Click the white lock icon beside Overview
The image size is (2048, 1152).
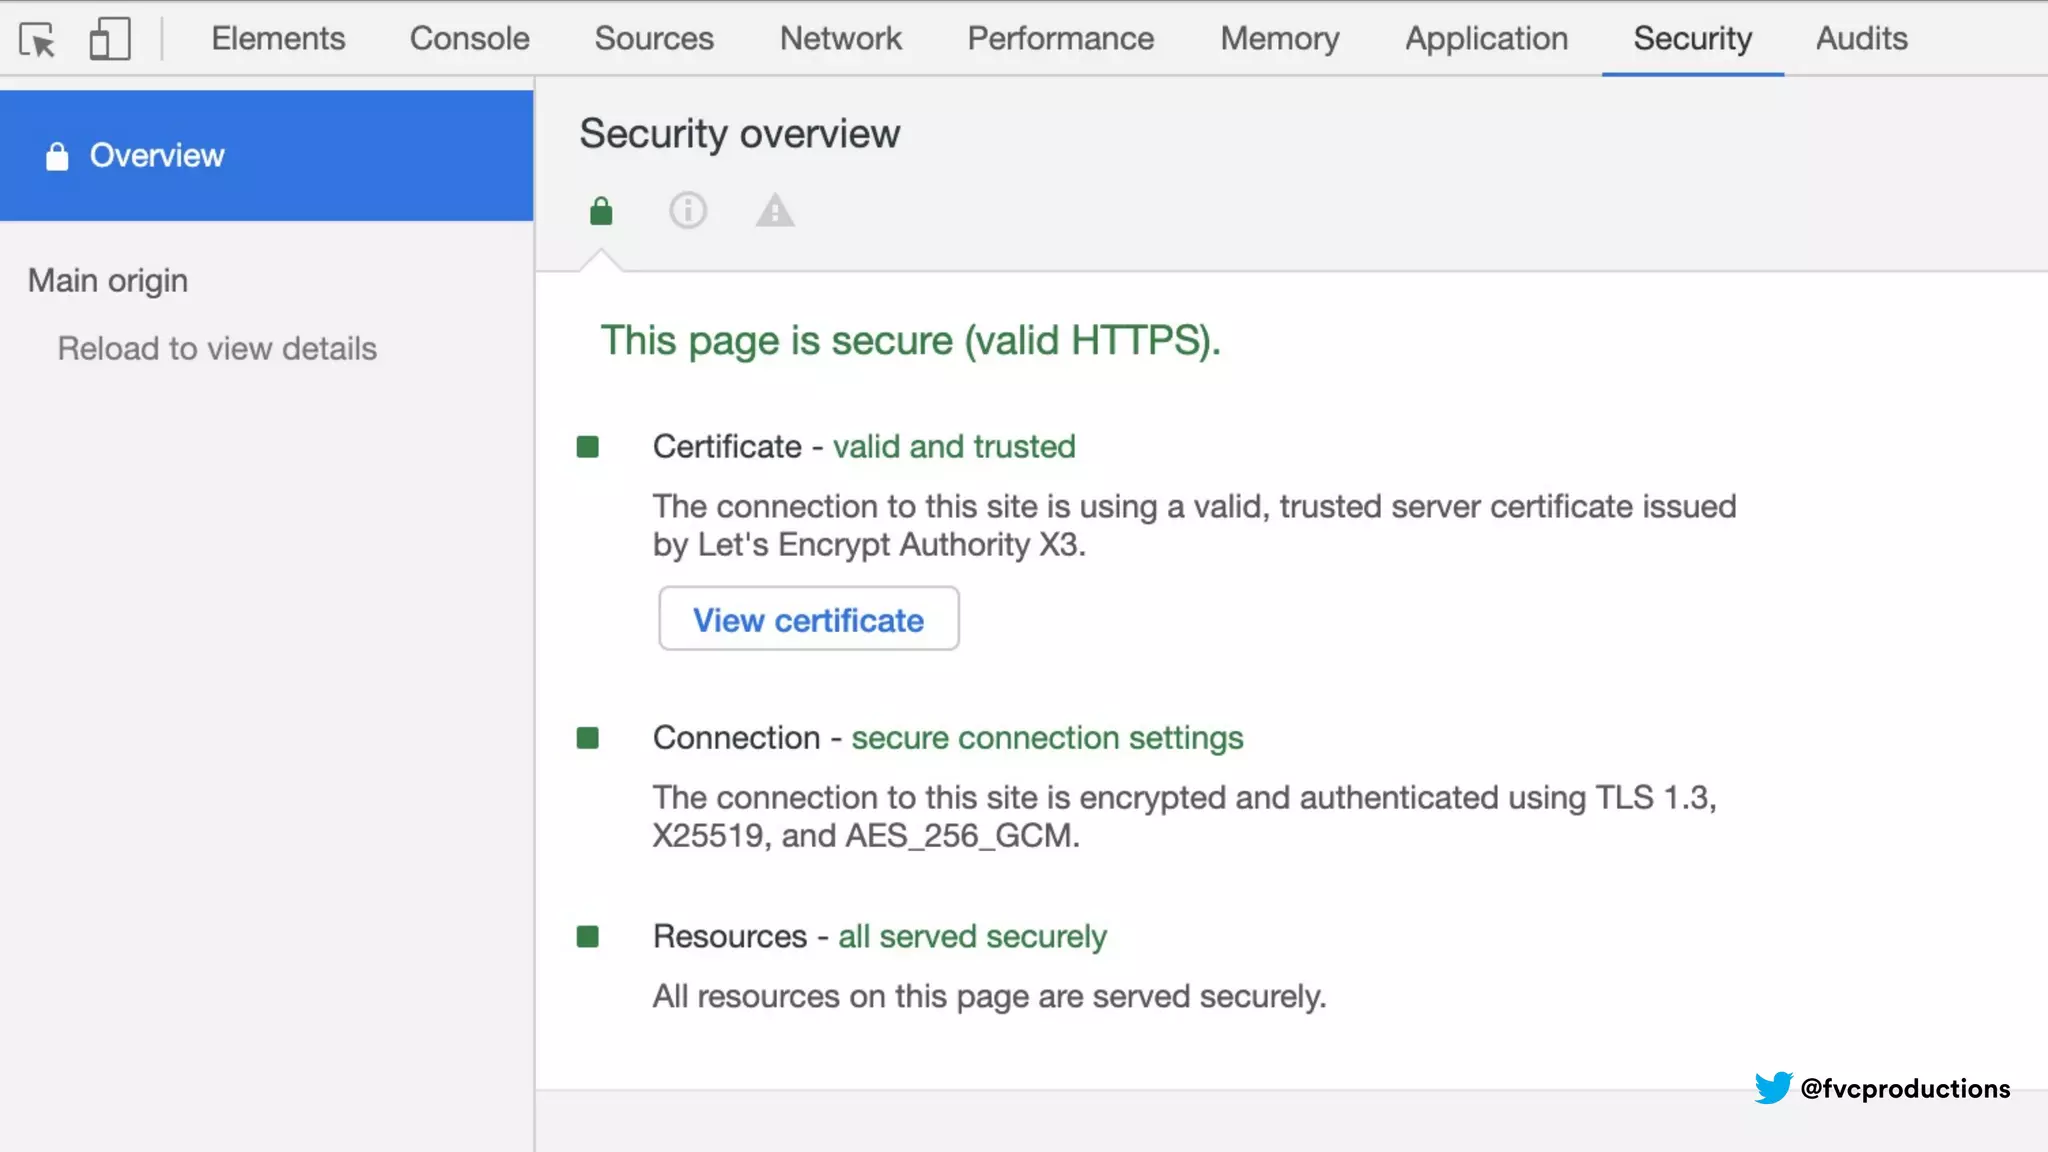point(57,156)
